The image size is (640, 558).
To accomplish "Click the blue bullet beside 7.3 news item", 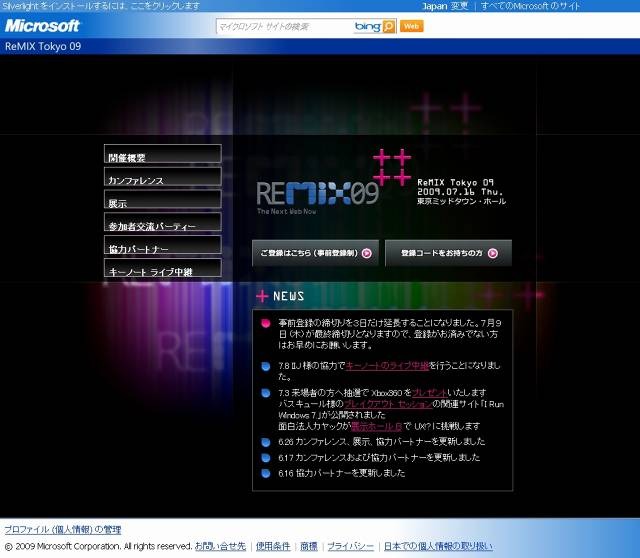I will point(266,393).
